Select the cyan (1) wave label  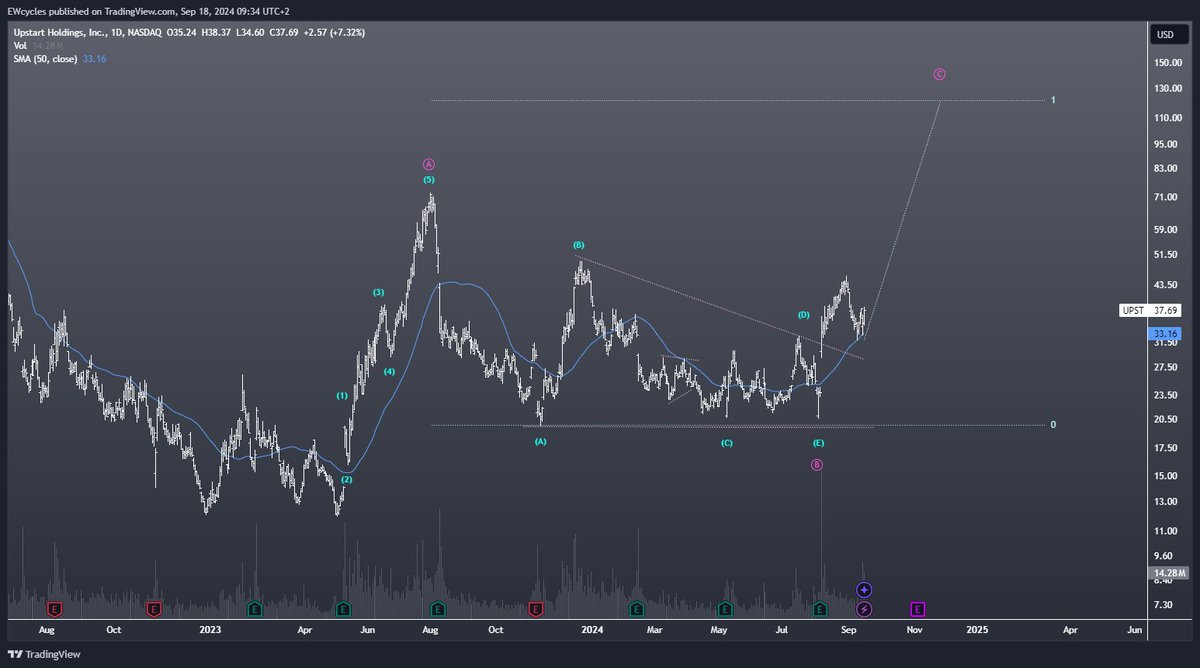coord(342,396)
